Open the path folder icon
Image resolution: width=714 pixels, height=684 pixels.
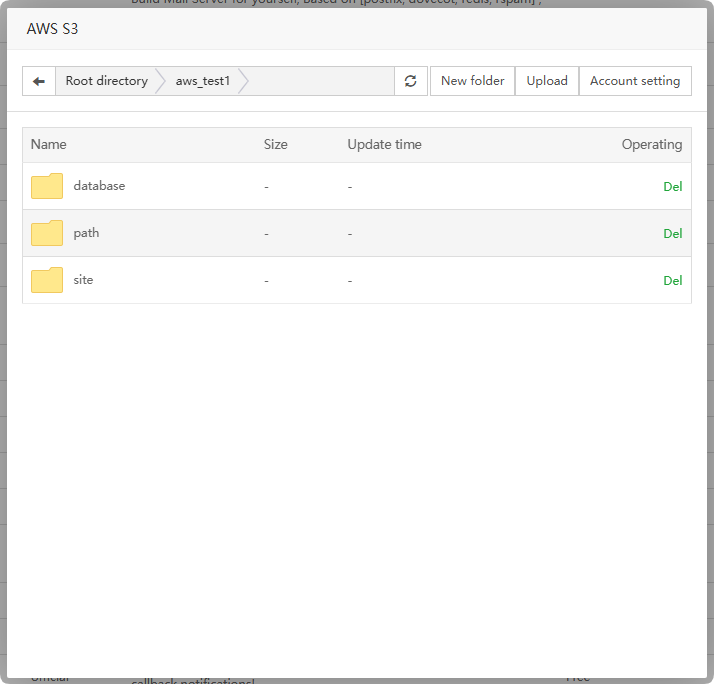47,233
